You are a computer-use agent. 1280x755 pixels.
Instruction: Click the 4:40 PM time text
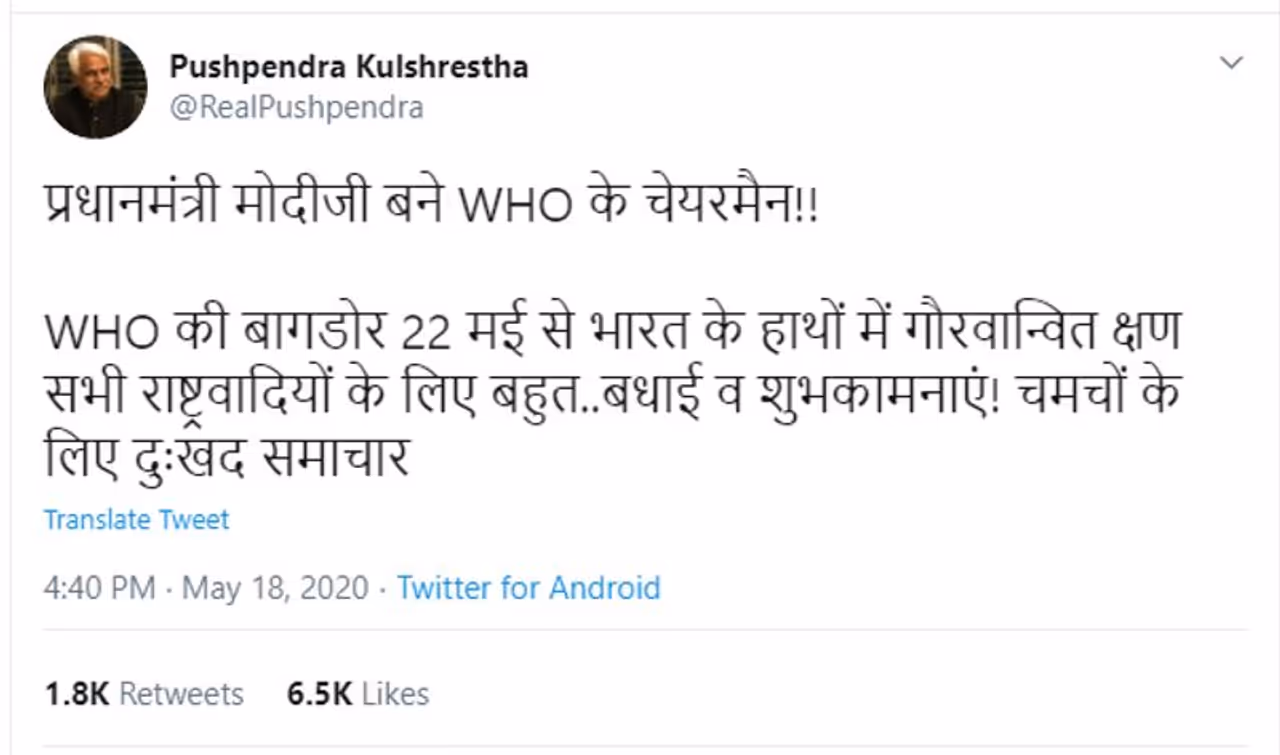[99, 587]
